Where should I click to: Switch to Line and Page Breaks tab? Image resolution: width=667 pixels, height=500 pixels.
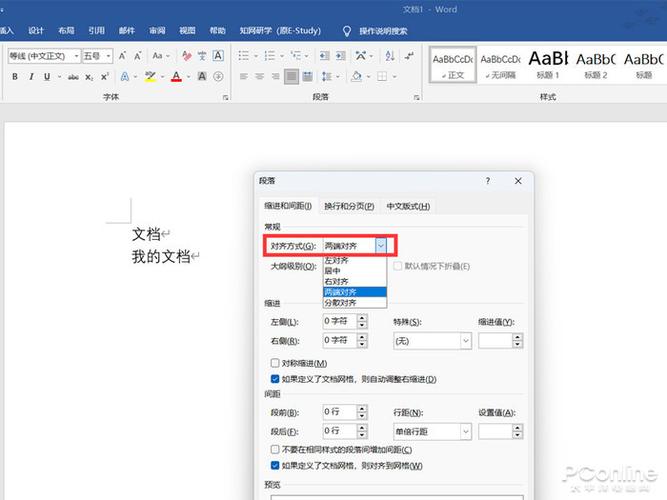click(349, 206)
